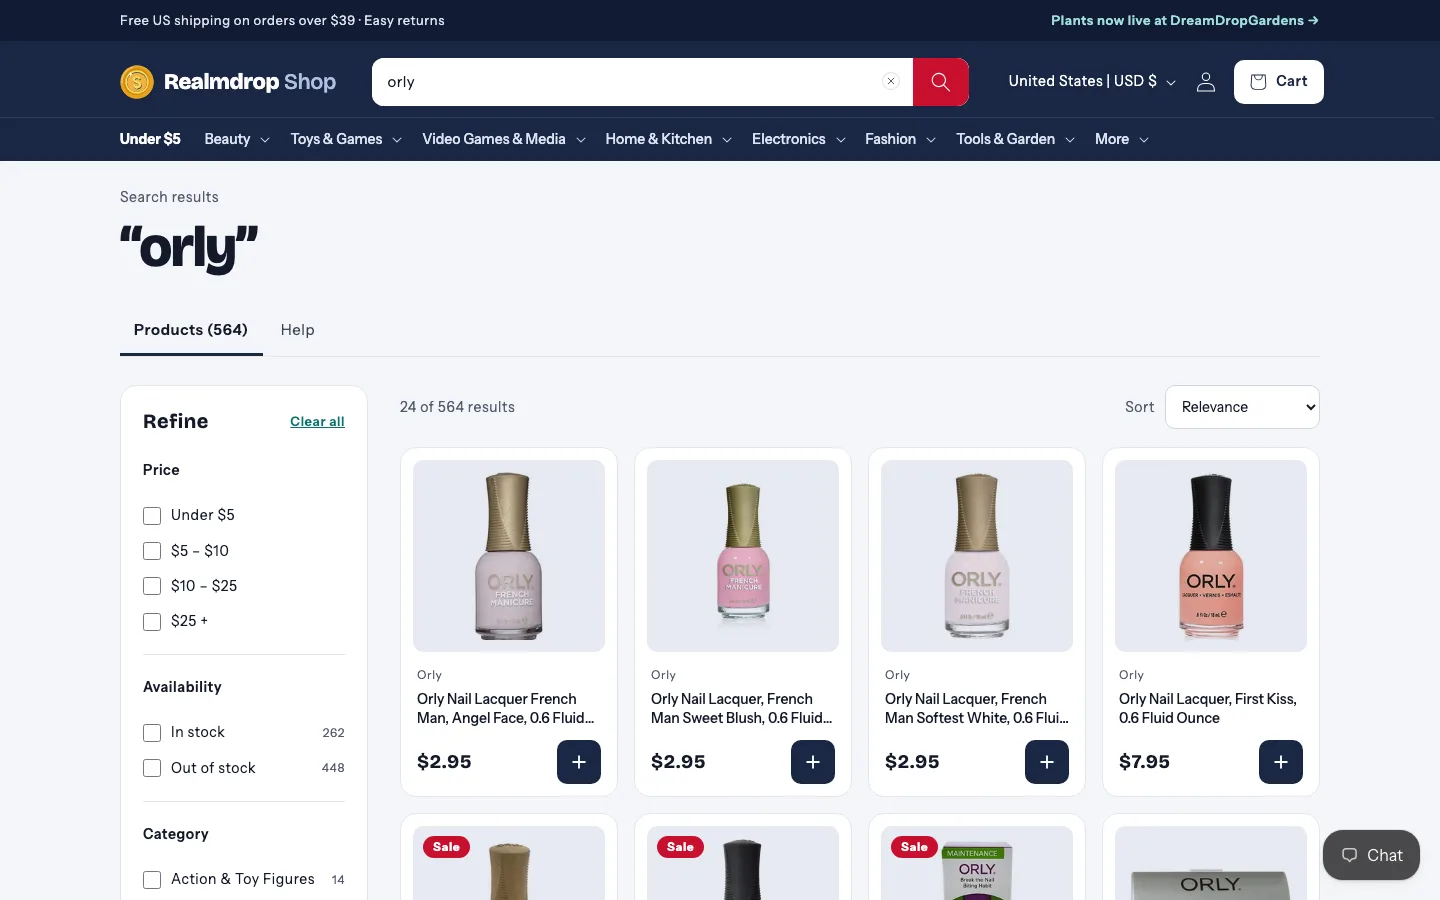
Task: Click Clear all in Refine panel
Action: pyautogui.click(x=317, y=422)
